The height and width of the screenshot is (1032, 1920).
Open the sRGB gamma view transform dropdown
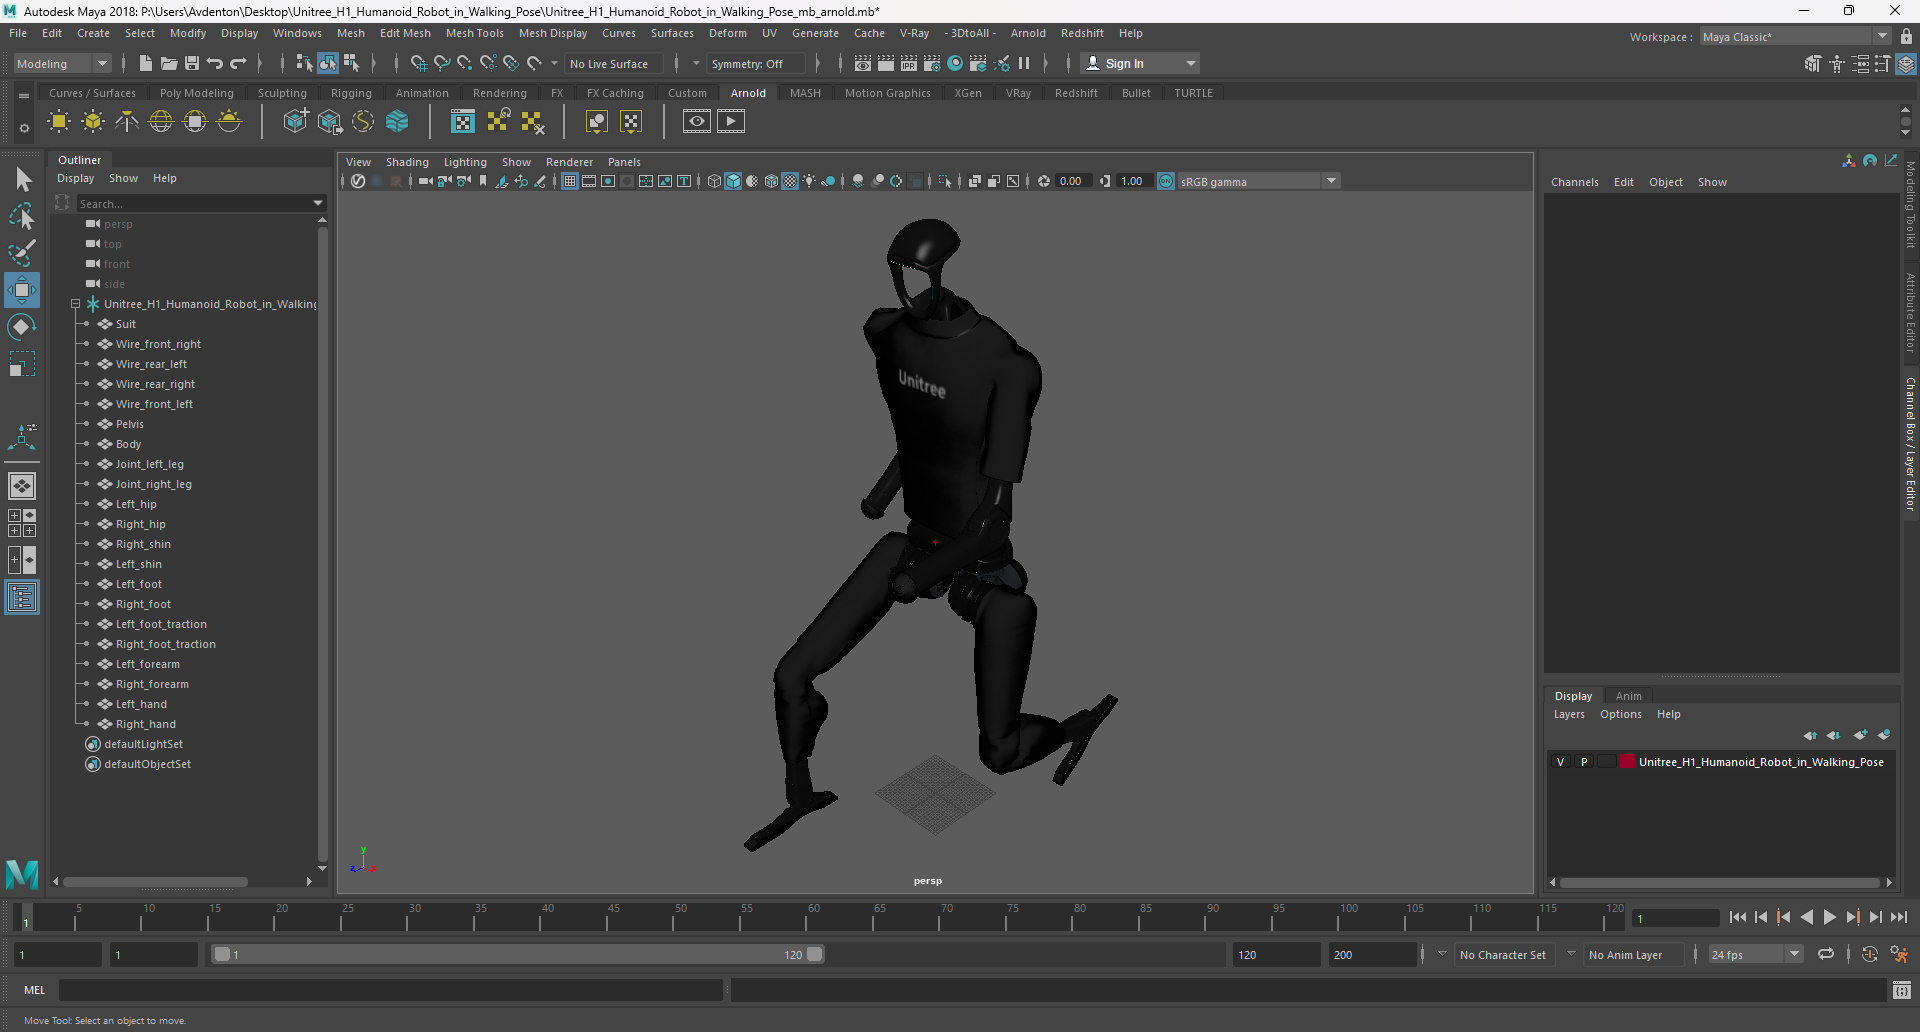tap(1258, 181)
